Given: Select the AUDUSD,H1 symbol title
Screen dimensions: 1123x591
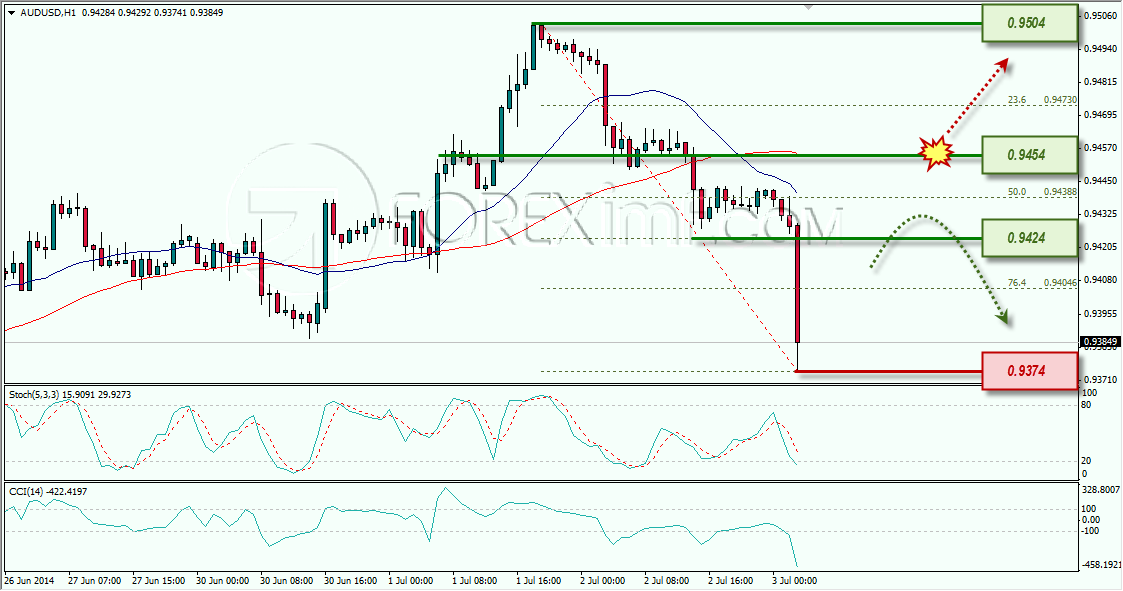Looking at the screenshot, I should pos(49,13).
